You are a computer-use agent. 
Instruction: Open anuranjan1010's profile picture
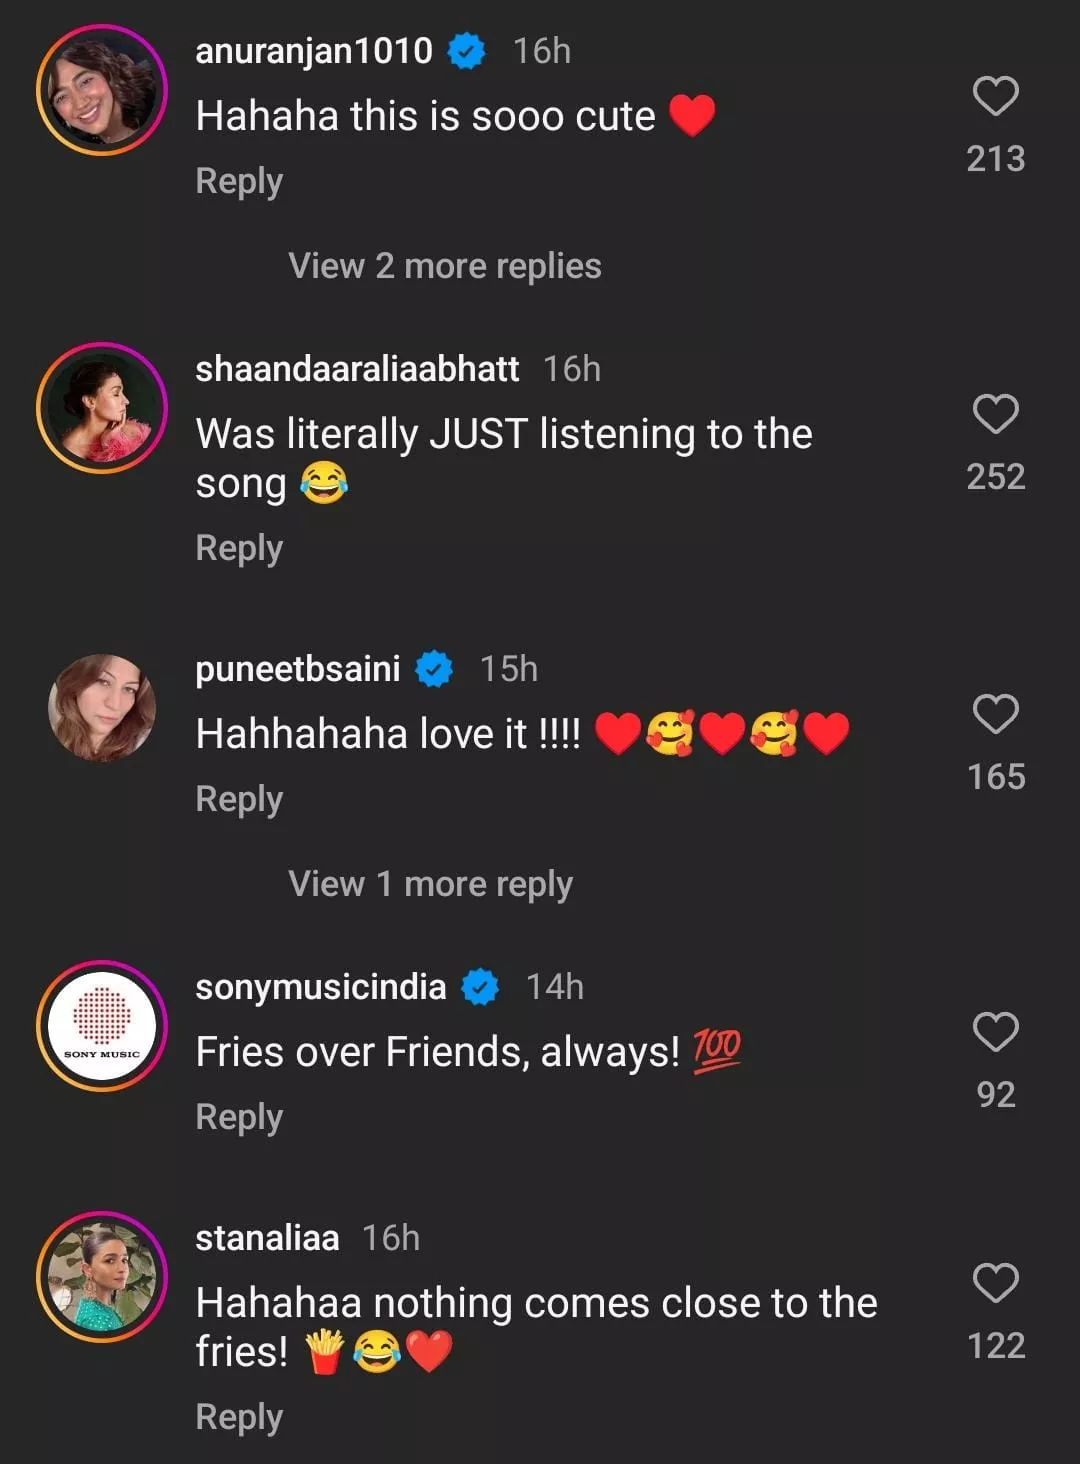102,91
